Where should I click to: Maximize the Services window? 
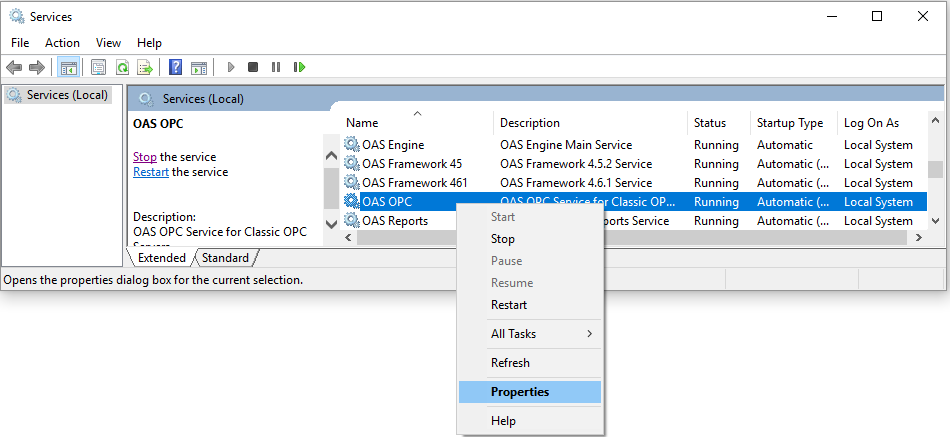pos(877,16)
